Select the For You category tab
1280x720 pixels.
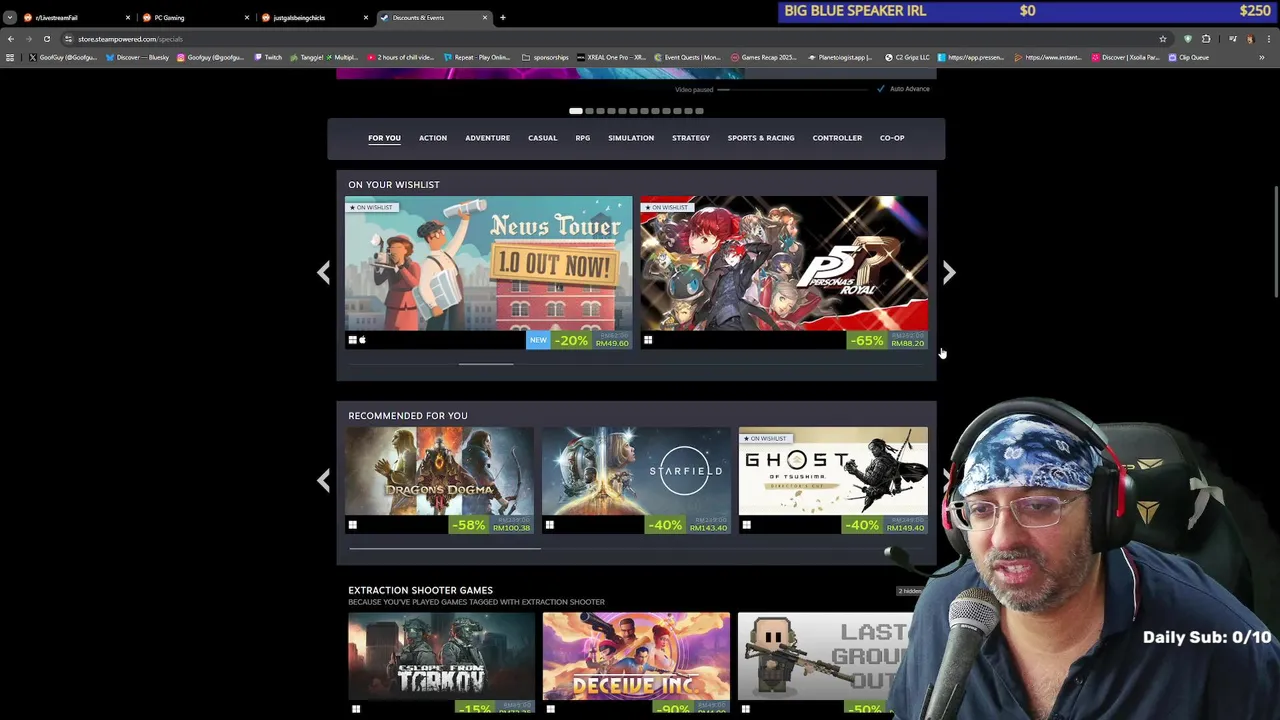(x=384, y=138)
